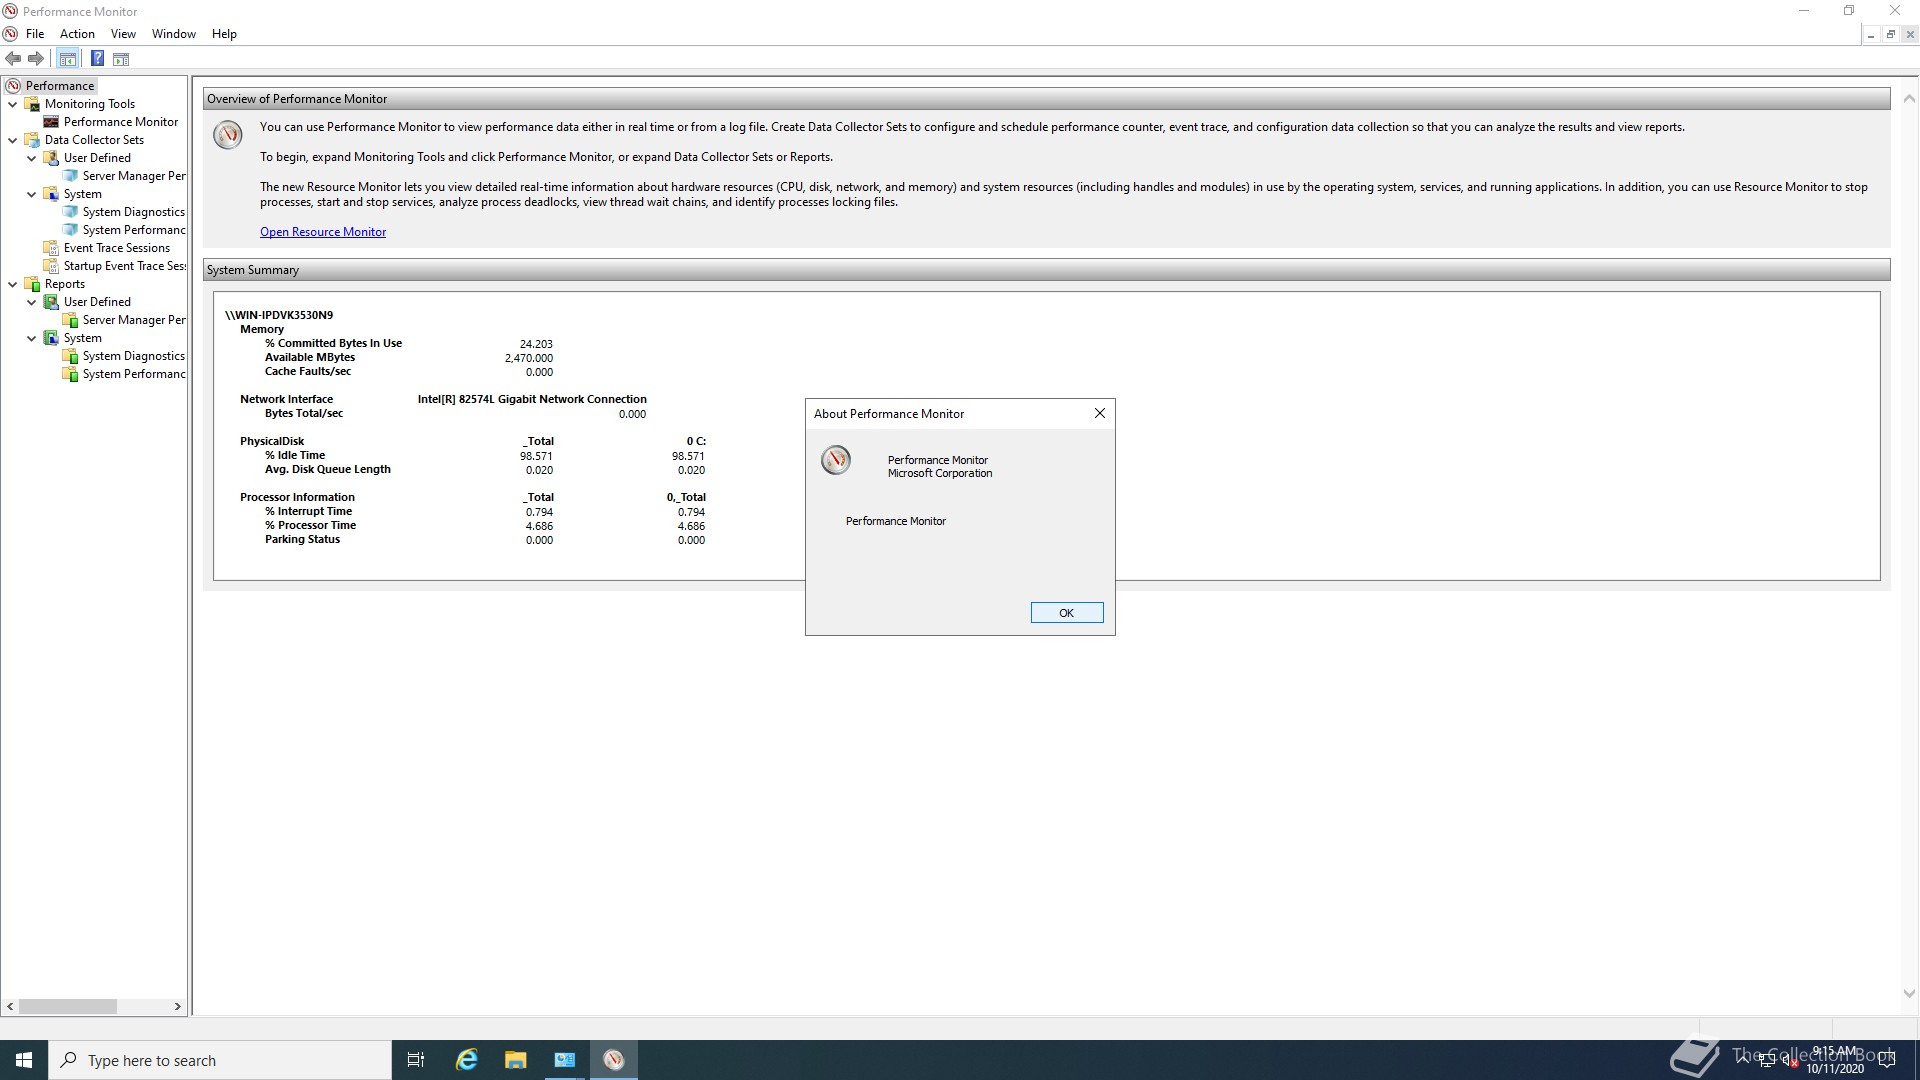Launch Internet Explorer from the taskbar

[466, 1060]
